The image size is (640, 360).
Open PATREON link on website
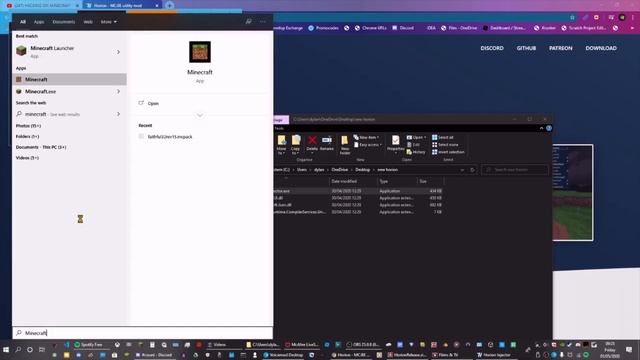click(x=560, y=48)
